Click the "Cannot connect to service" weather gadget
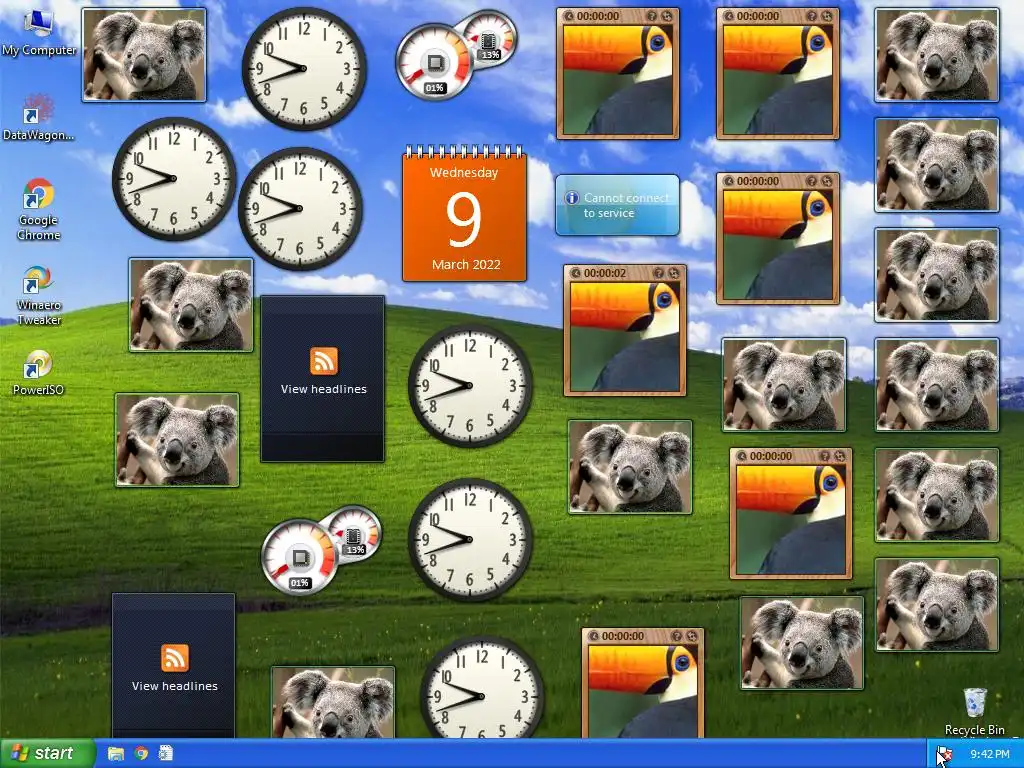Image resolution: width=1024 pixels, height=768 pixels. tap(617, 205)
